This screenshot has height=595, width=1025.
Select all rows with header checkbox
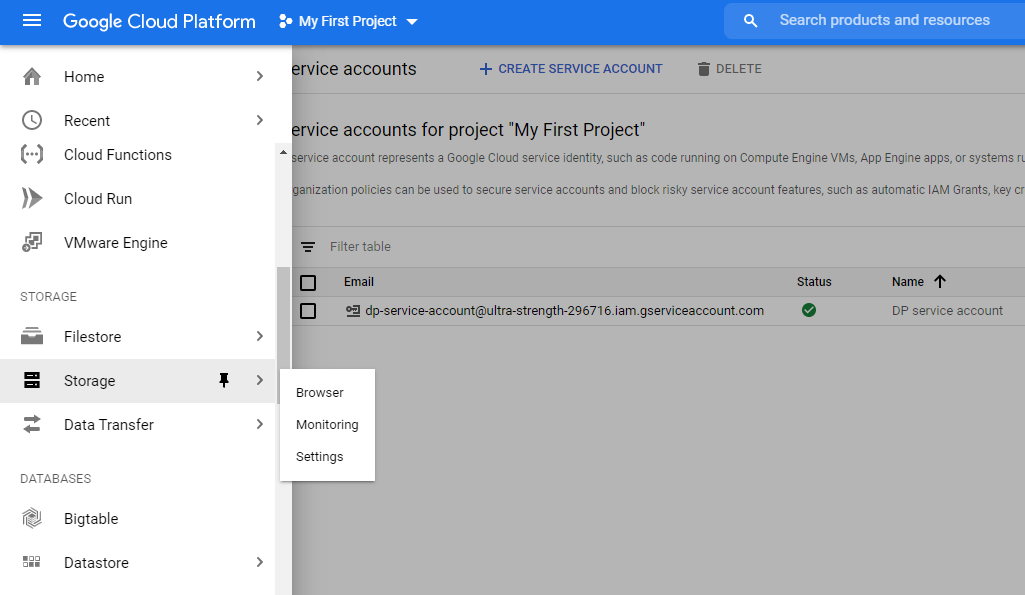(308, 282)
